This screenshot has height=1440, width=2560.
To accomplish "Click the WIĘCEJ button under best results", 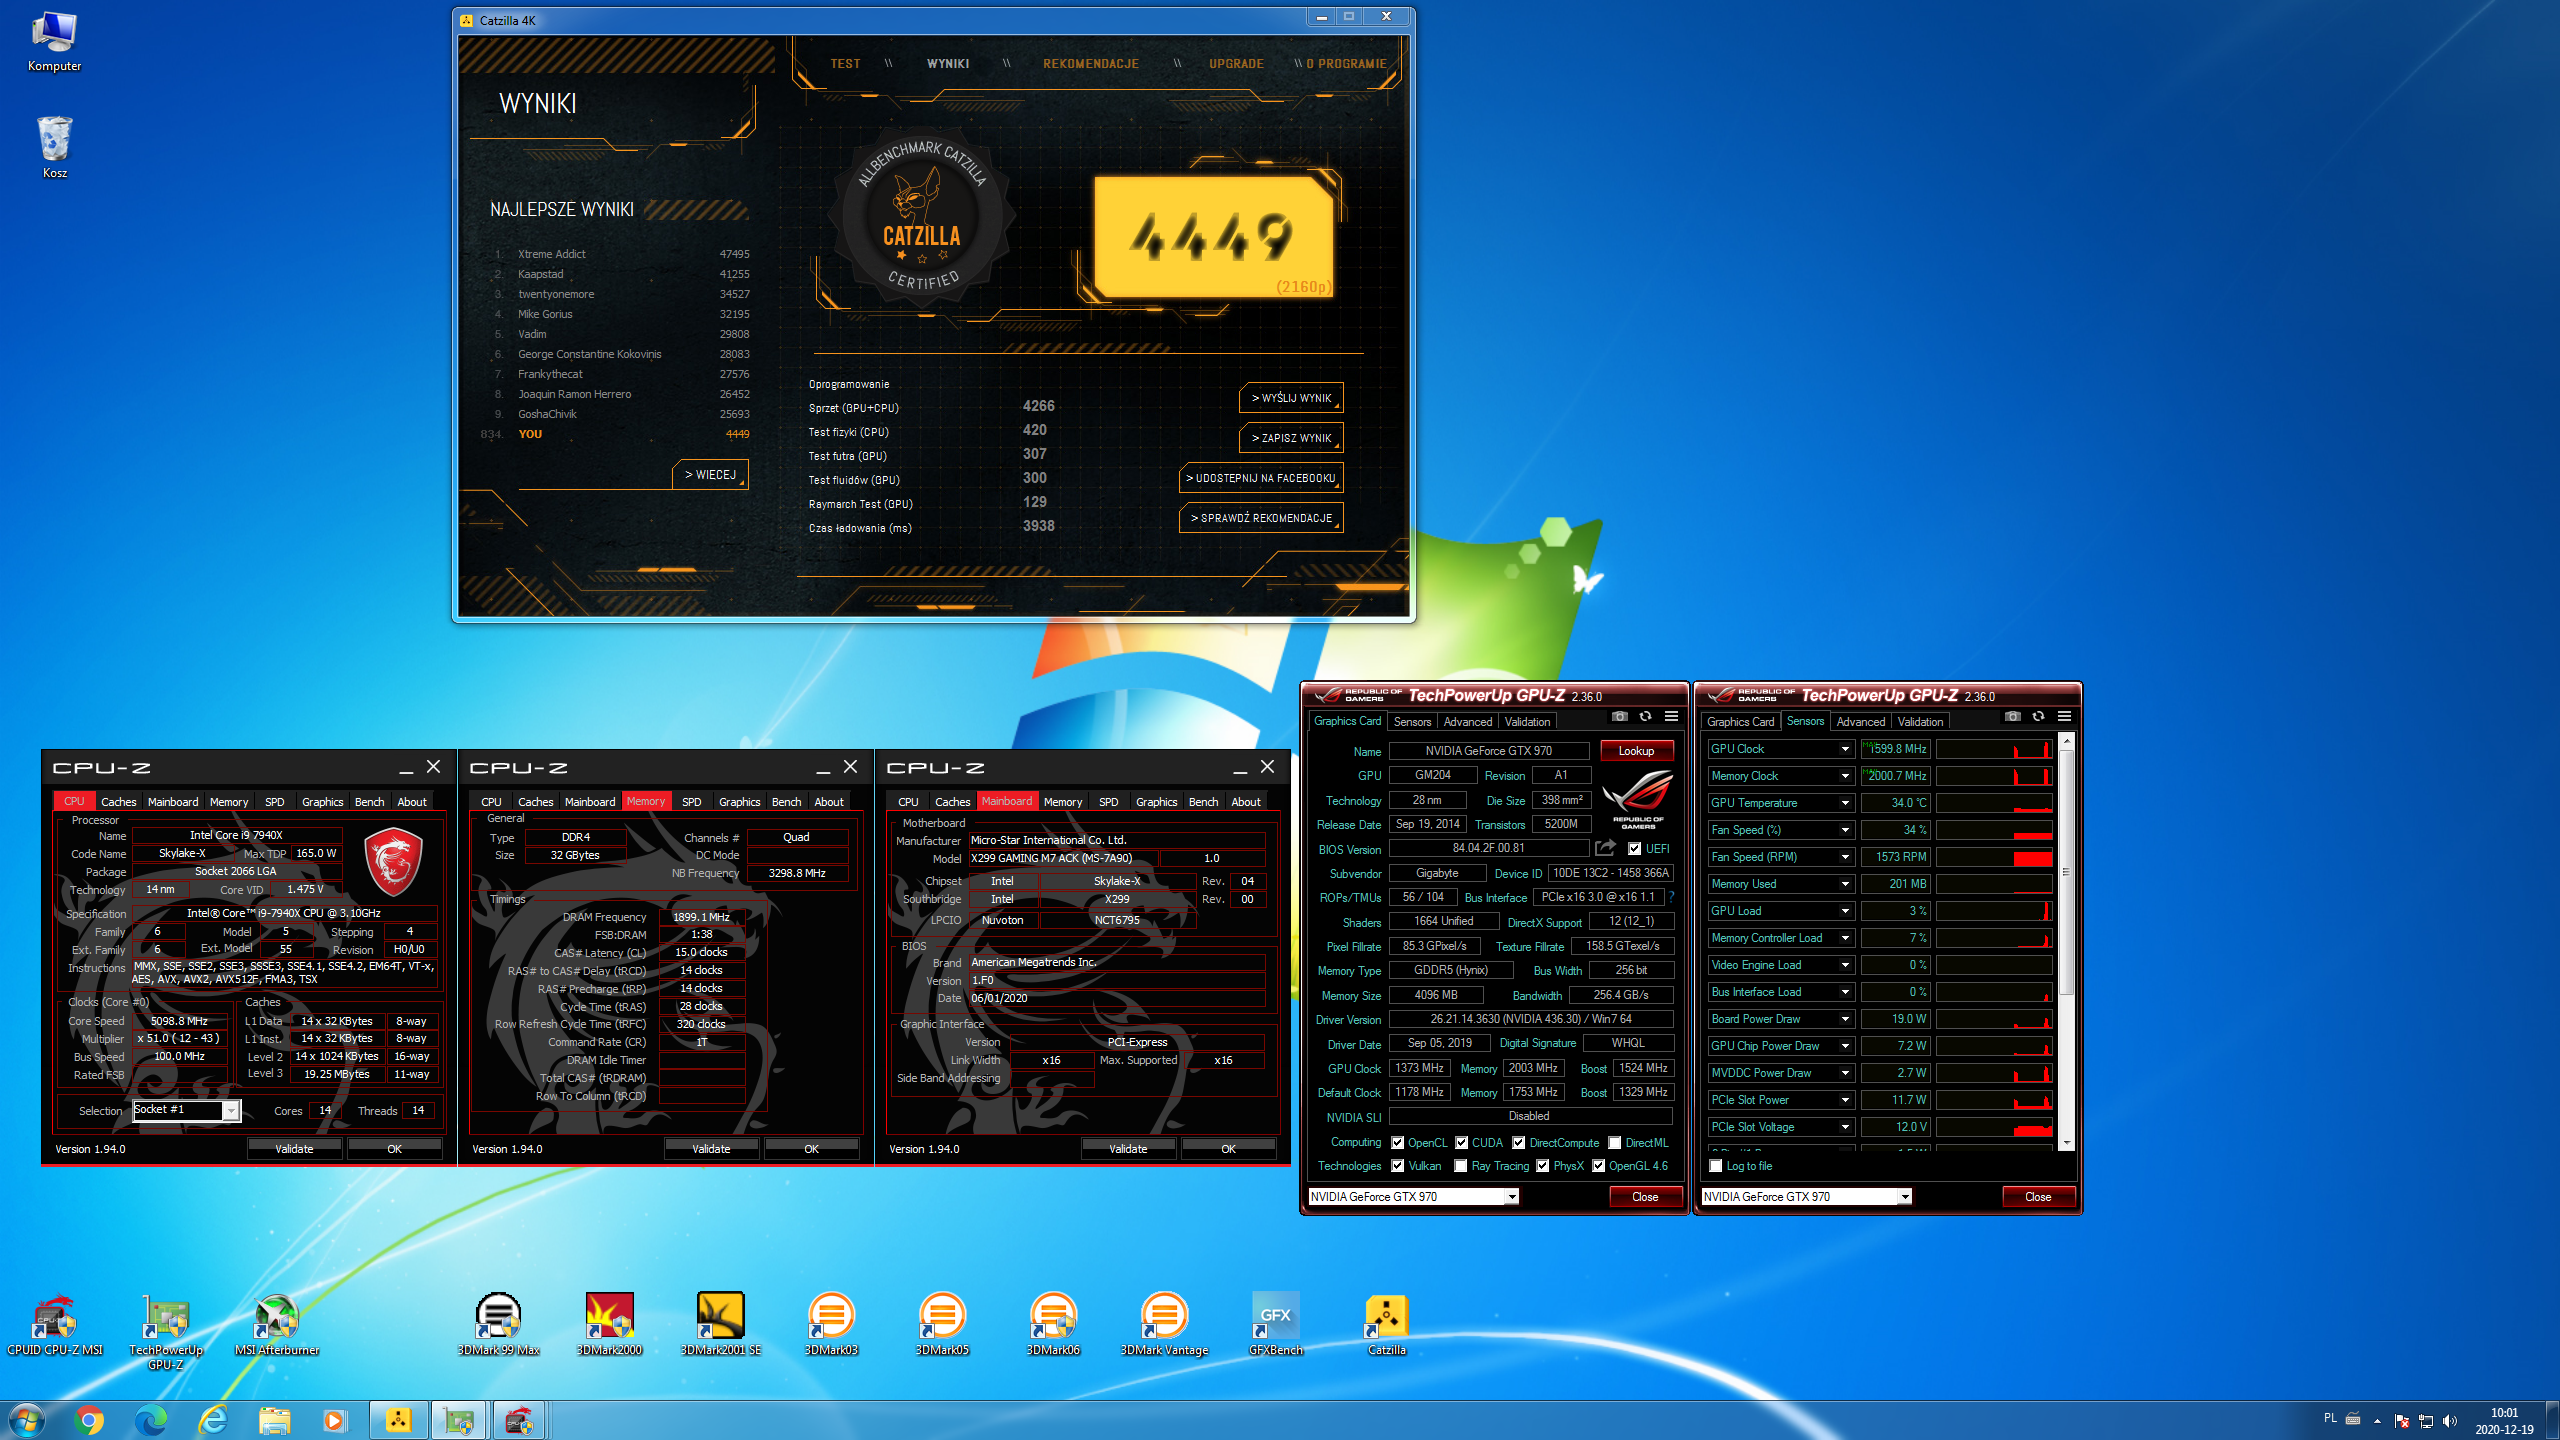I will (x=710, y=475).
